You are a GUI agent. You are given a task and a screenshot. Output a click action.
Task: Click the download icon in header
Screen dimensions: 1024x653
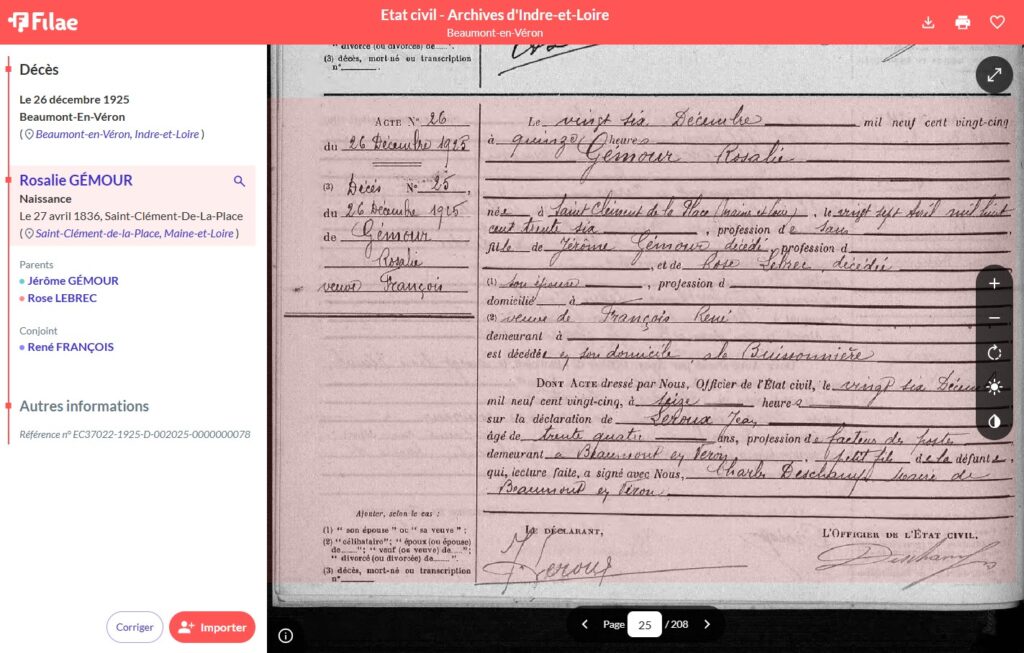click(928, 22)
